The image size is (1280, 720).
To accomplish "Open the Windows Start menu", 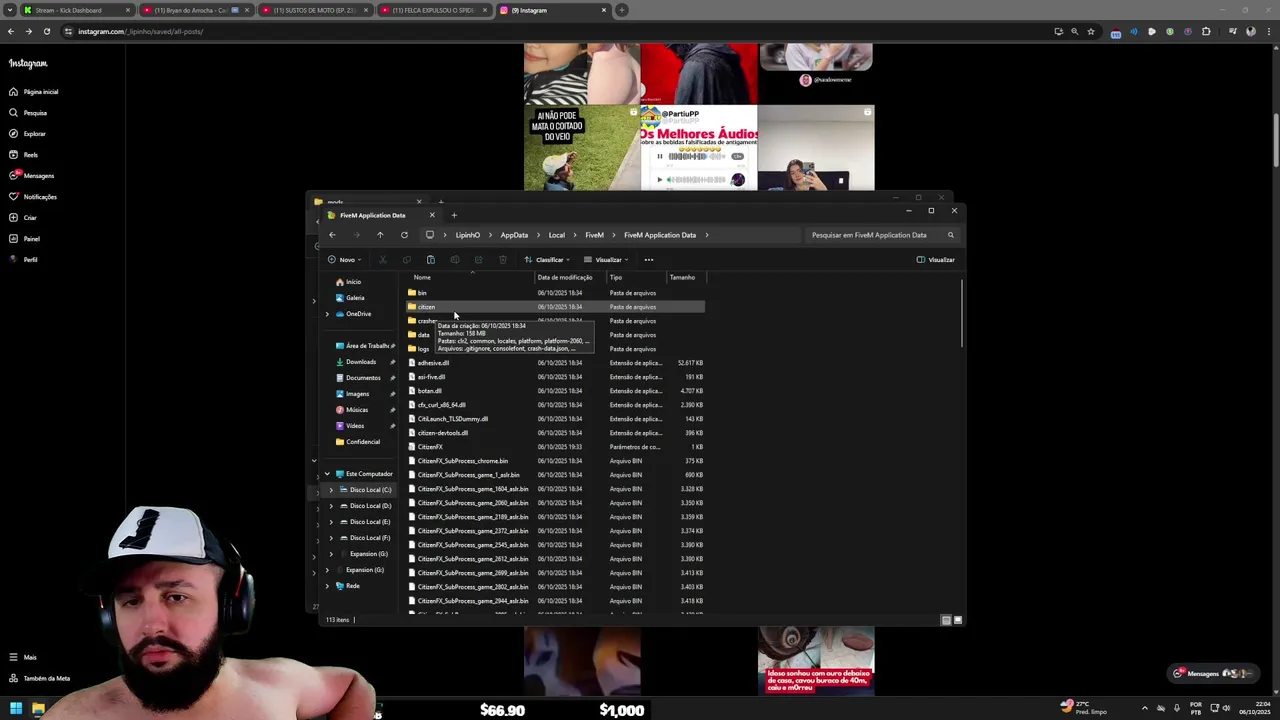I will tap(16, 709).
